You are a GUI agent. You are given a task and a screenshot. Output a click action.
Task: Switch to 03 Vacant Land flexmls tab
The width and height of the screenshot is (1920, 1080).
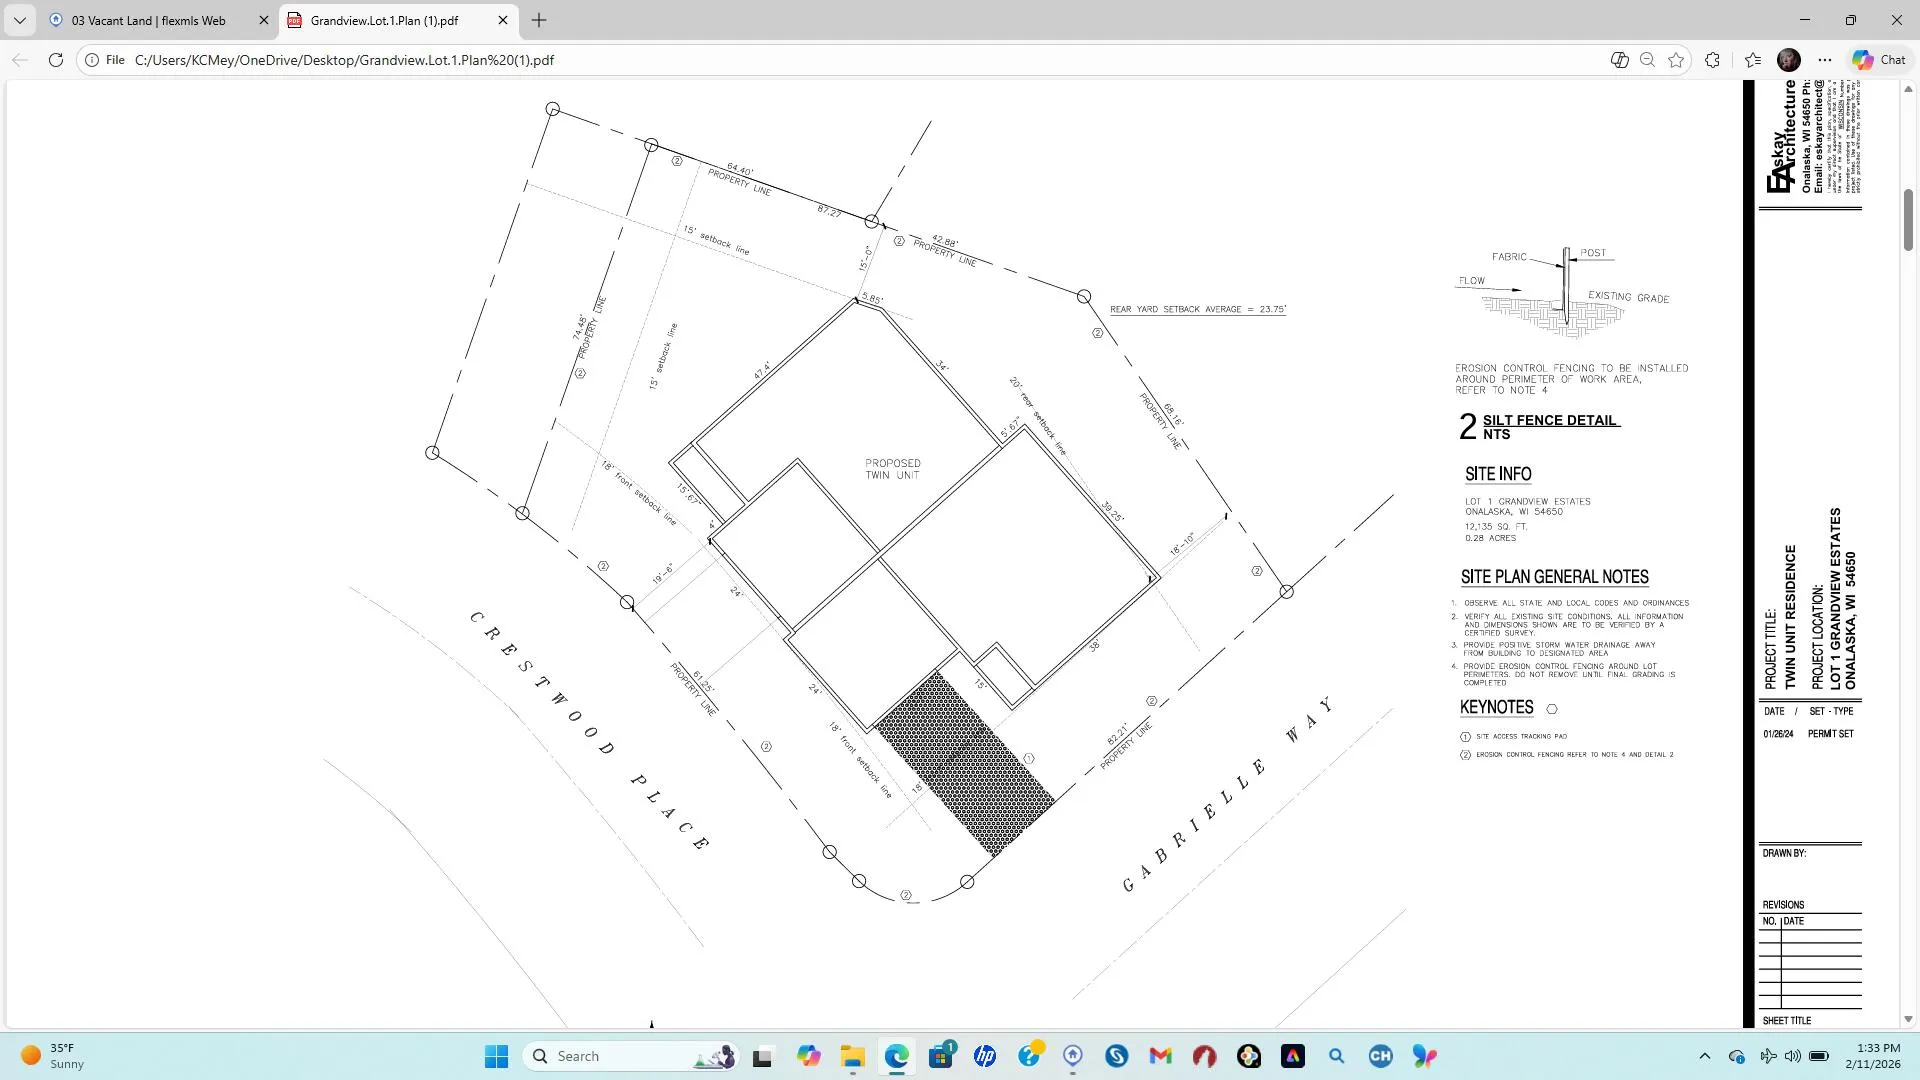148,20
